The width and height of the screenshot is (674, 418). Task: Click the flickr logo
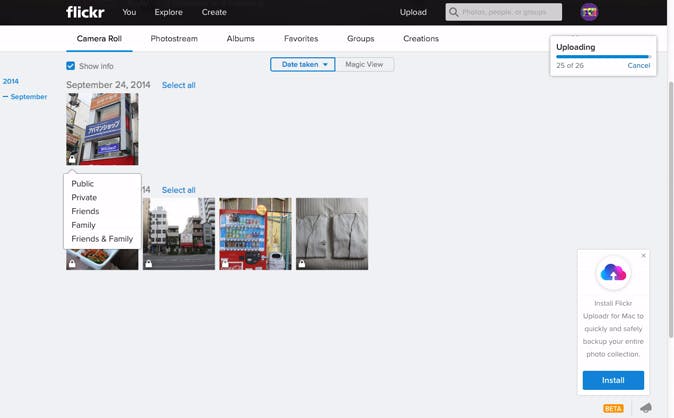85,12
